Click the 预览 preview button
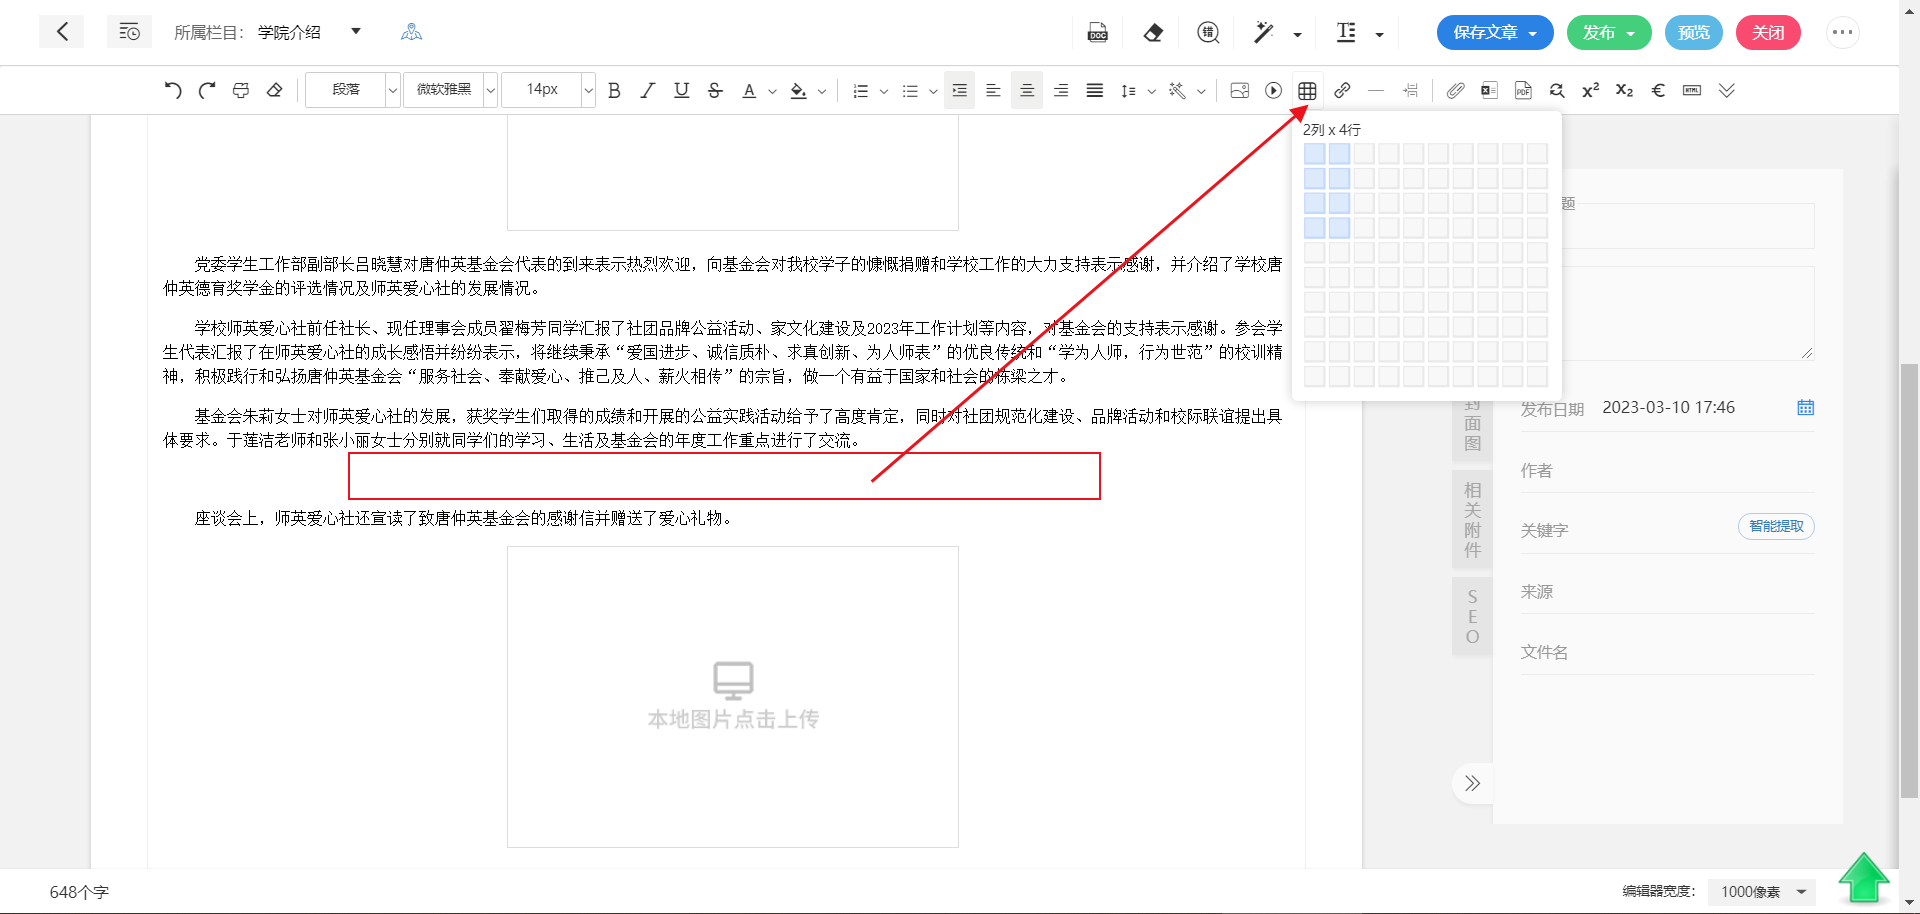 tap(1693, 33)
